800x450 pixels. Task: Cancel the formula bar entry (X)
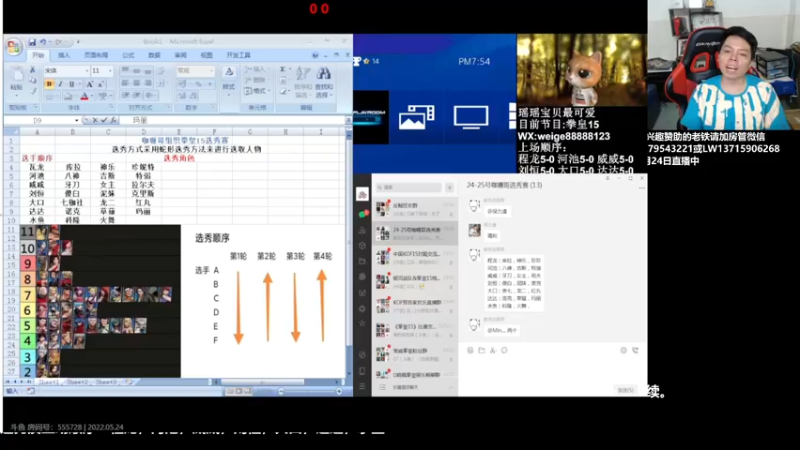point(95,120)
